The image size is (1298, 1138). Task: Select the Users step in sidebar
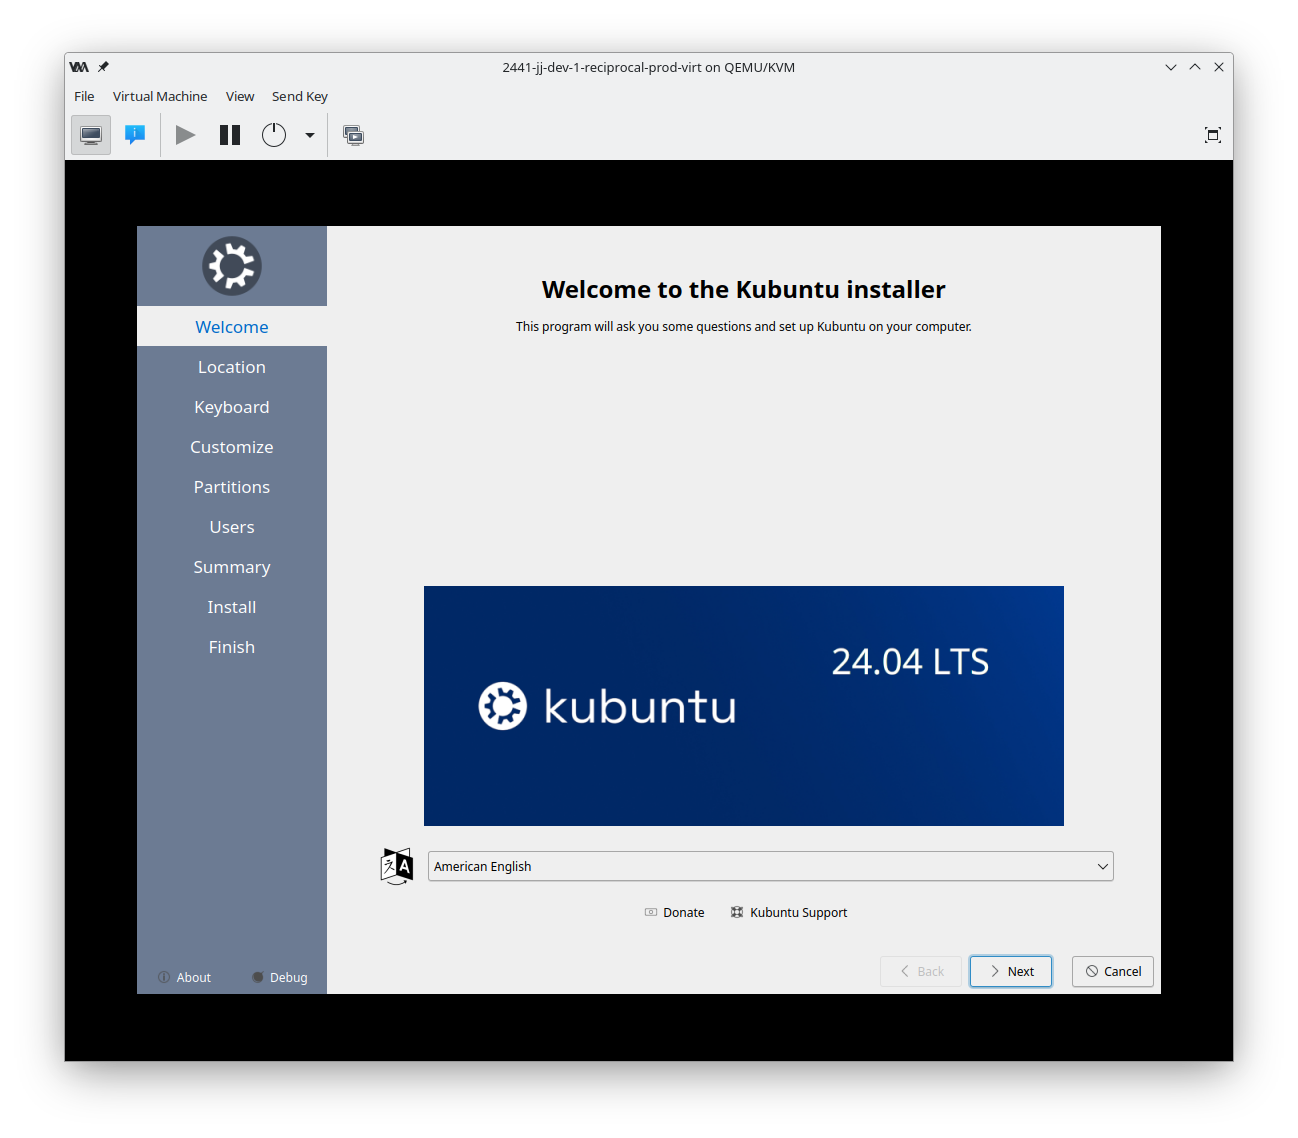232,527
